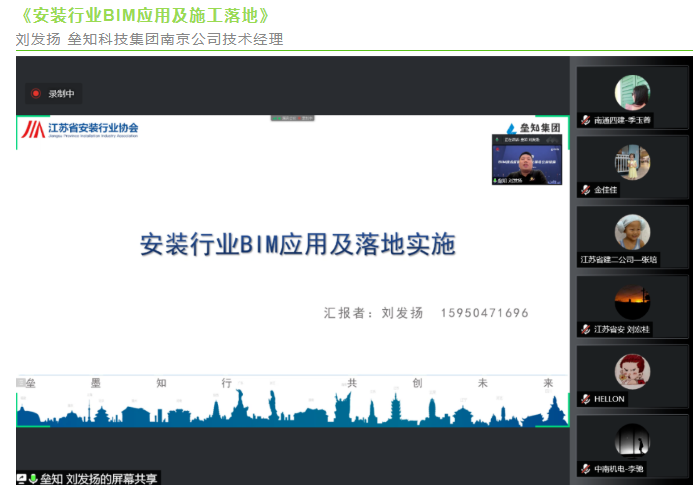Select 金佳佳 participant avatar

pos(632,162)
